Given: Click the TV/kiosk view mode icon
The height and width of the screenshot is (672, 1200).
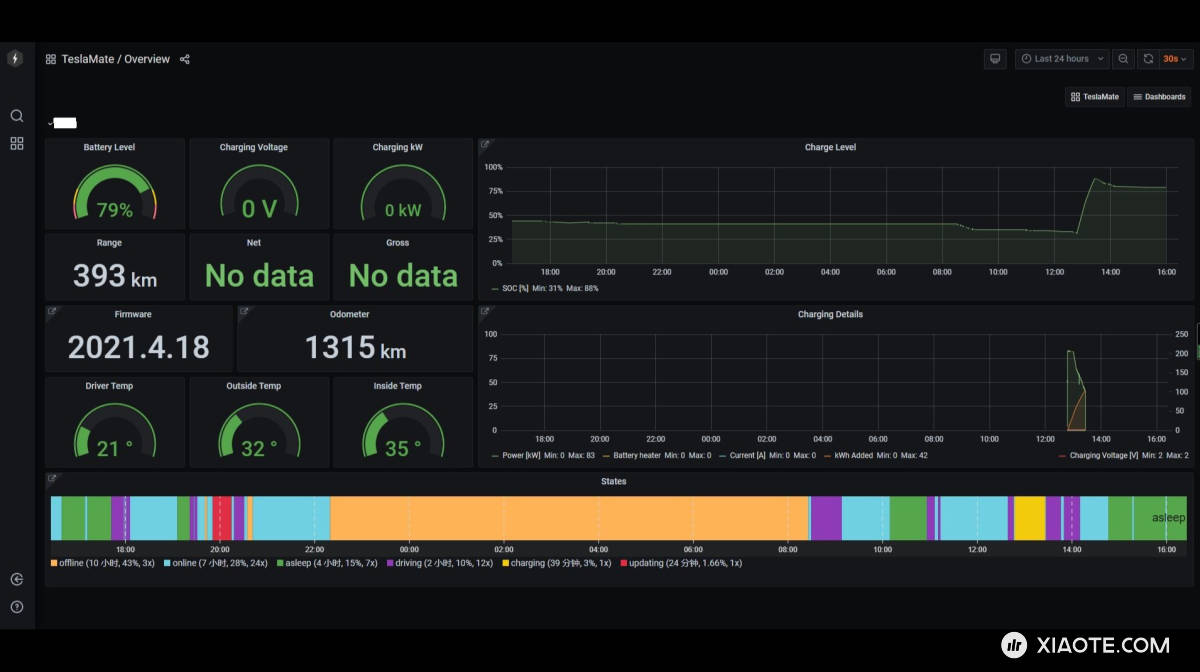Looking at the screenshot, I should (995, 59).
